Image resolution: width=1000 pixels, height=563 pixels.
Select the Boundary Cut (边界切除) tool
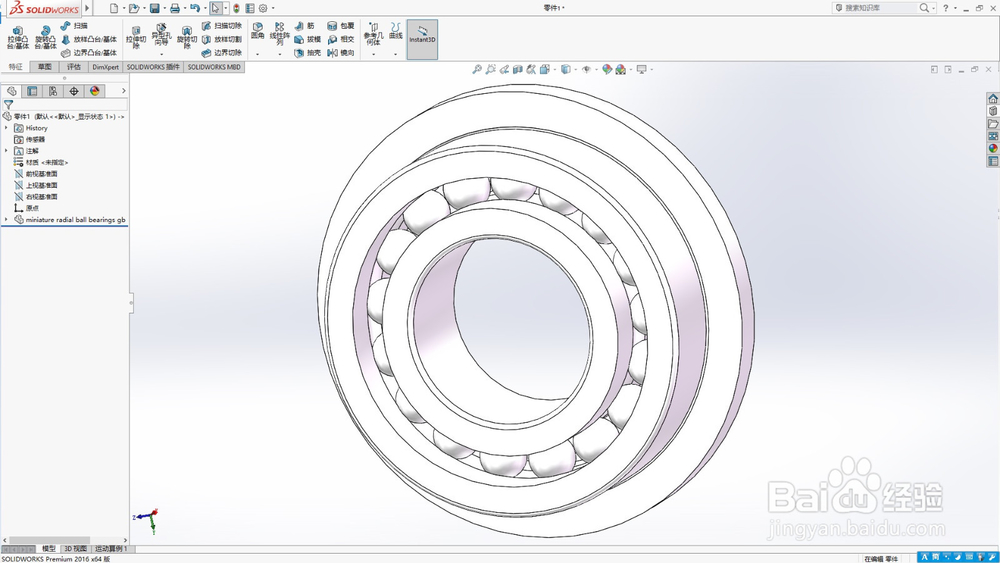(x=221, y=53)
